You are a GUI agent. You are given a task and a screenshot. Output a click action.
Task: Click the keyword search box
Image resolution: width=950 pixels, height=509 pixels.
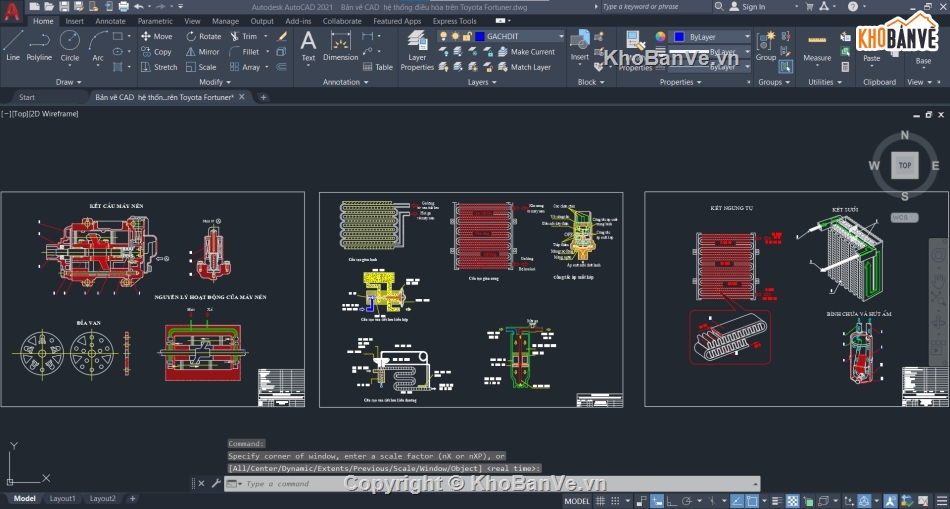coord(656,7)
